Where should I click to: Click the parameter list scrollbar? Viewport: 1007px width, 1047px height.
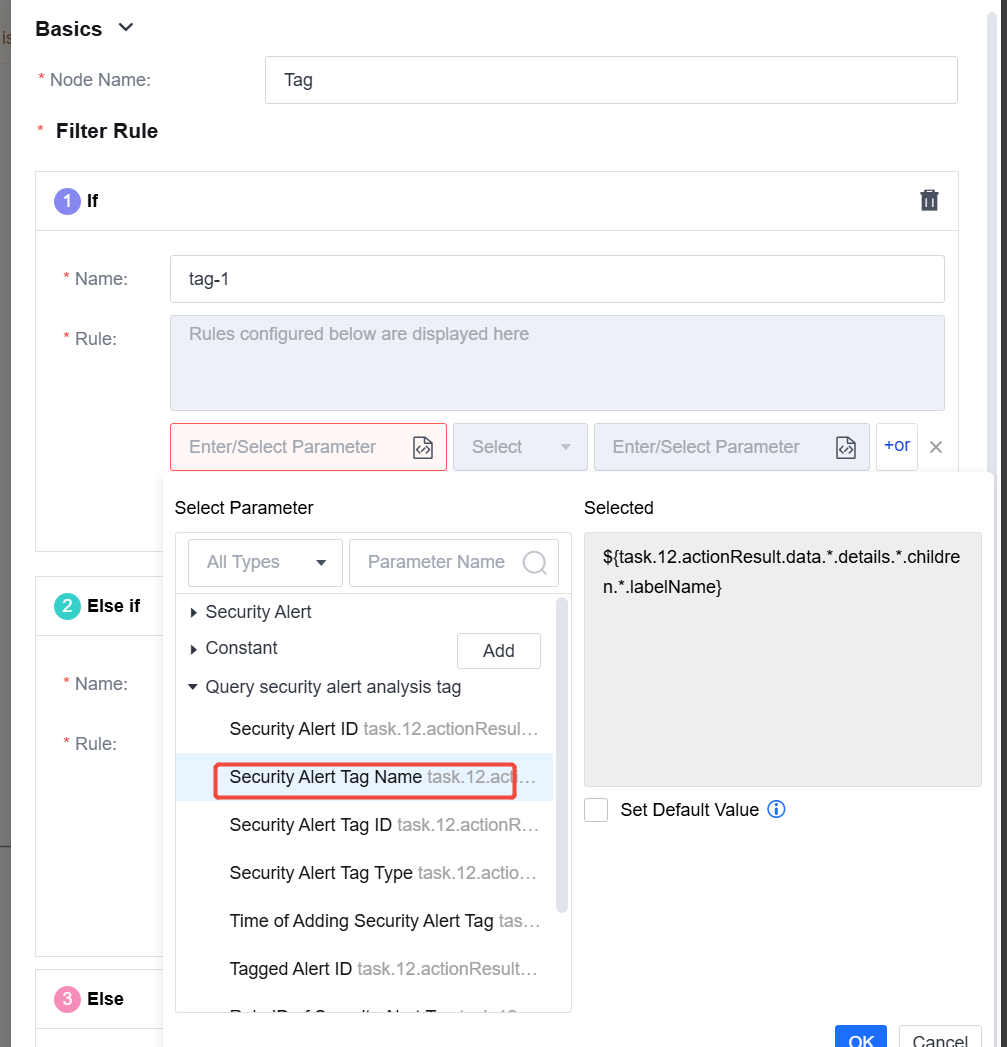562,755
